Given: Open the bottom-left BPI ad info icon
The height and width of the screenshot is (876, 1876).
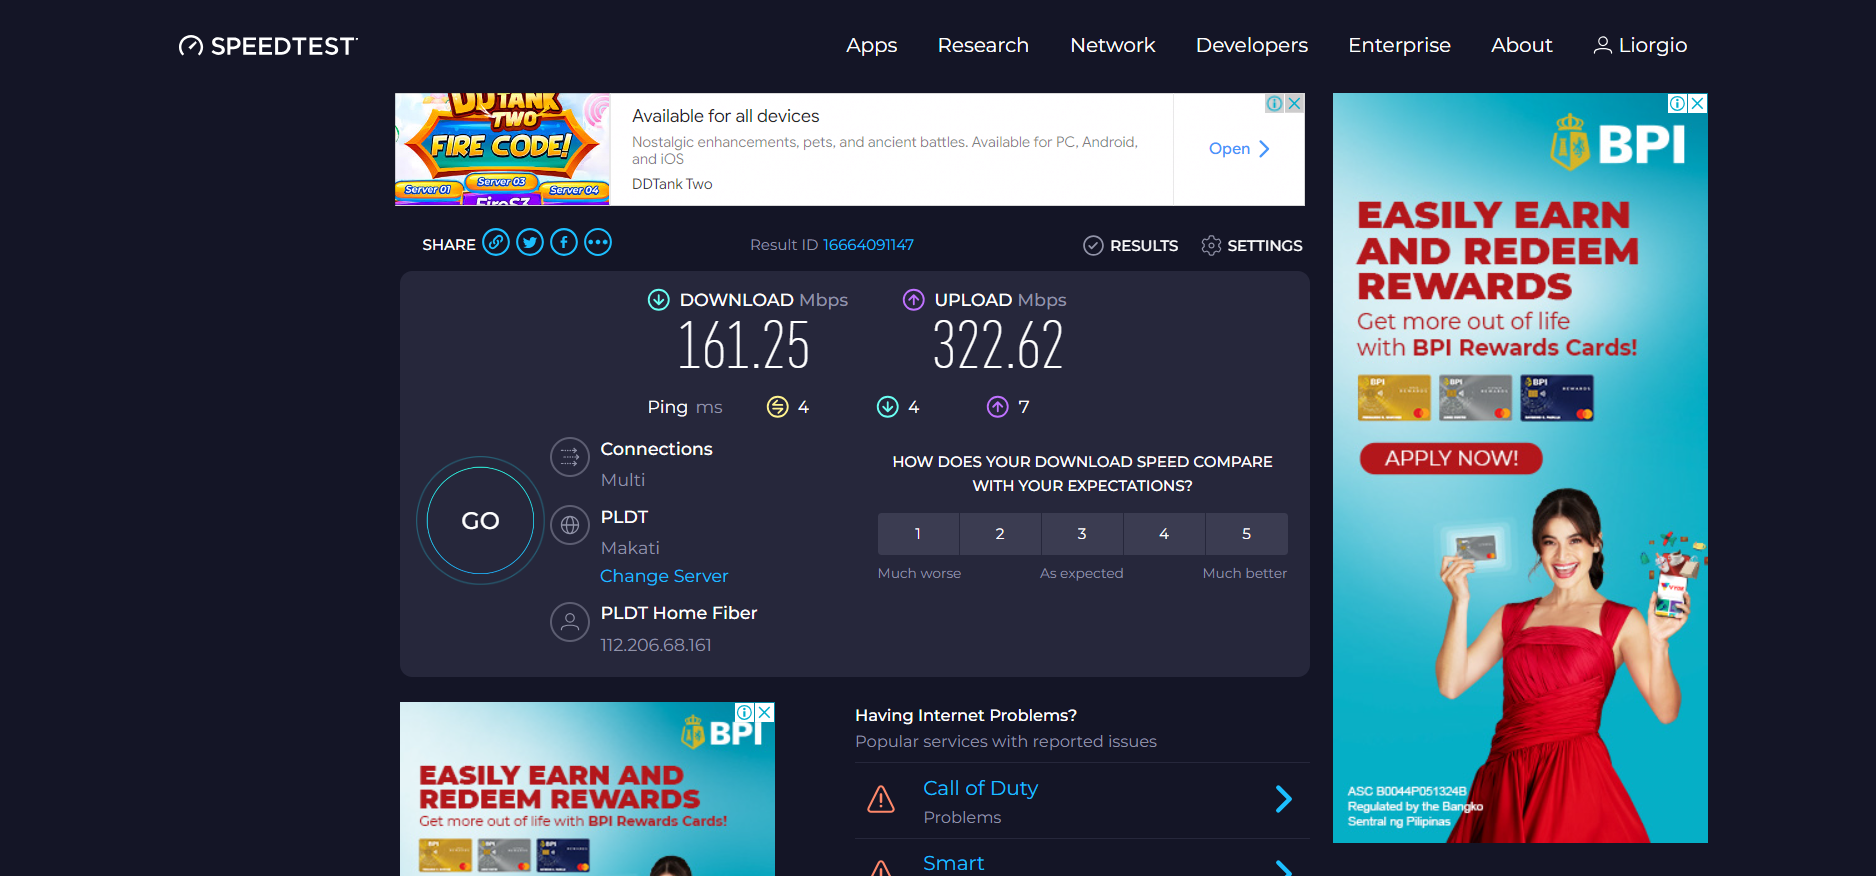Looking at the screenshot, I should tap(745, 712).
